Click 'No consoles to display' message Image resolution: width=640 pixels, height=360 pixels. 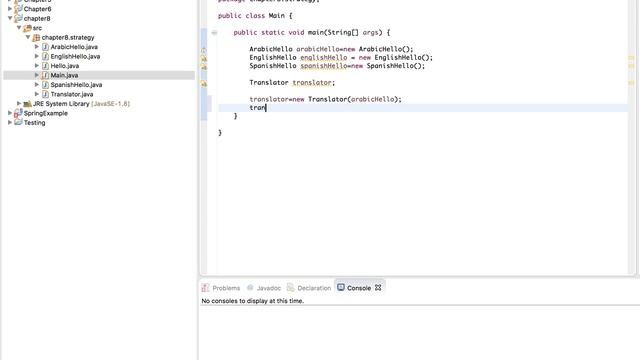252,301
